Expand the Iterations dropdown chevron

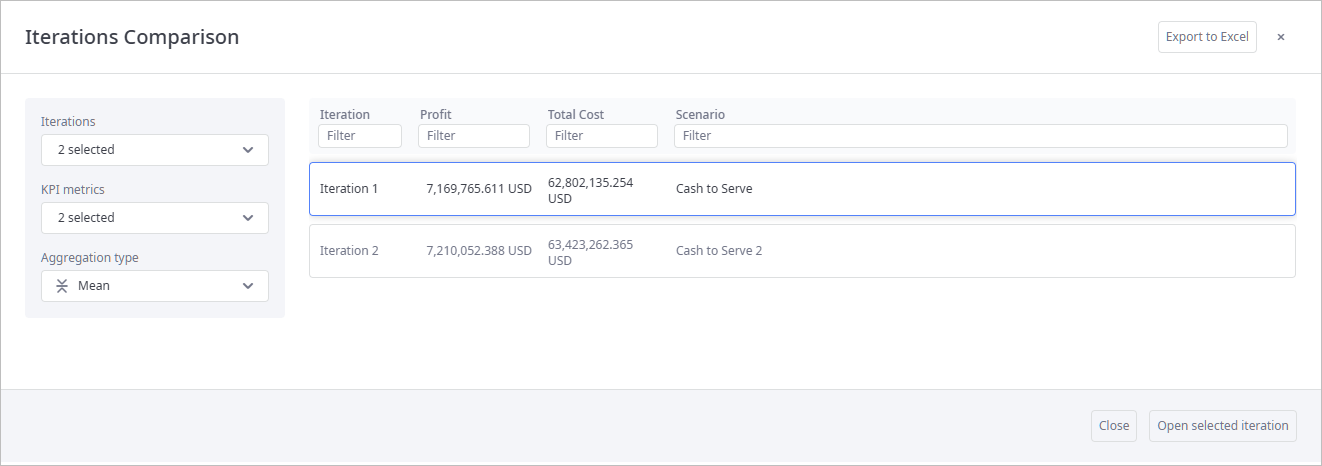(x=248, y=150)
